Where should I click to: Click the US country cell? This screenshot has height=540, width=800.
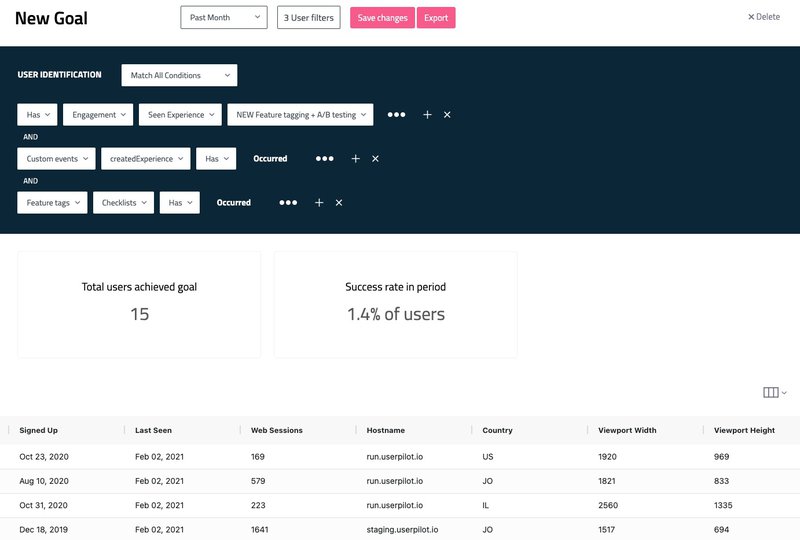488,457
